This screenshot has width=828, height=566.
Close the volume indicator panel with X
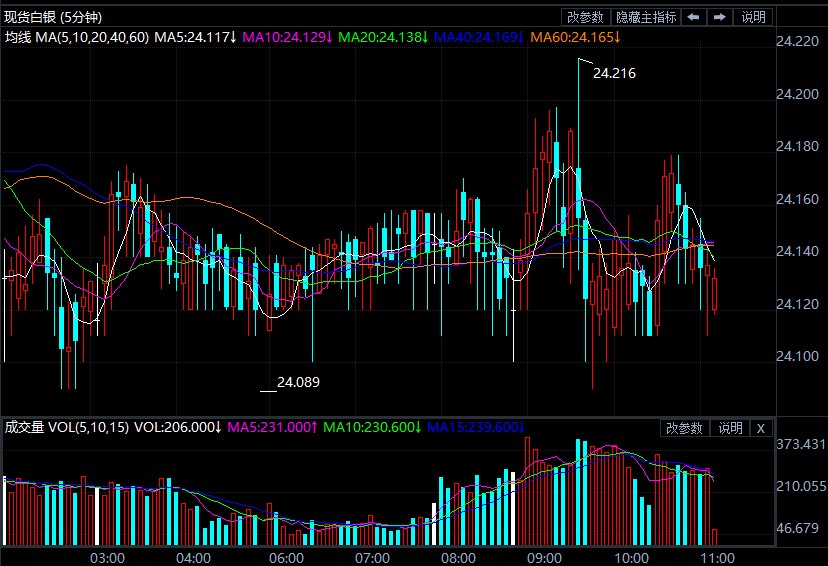point(761,428)
